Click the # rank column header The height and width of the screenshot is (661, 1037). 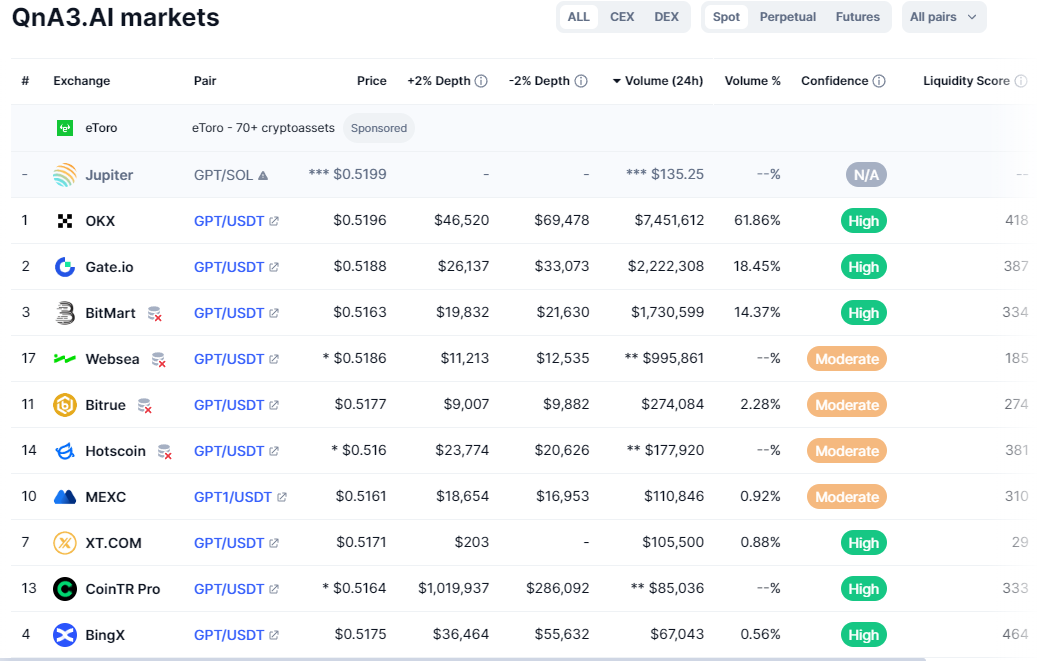(x=25, y=81)
